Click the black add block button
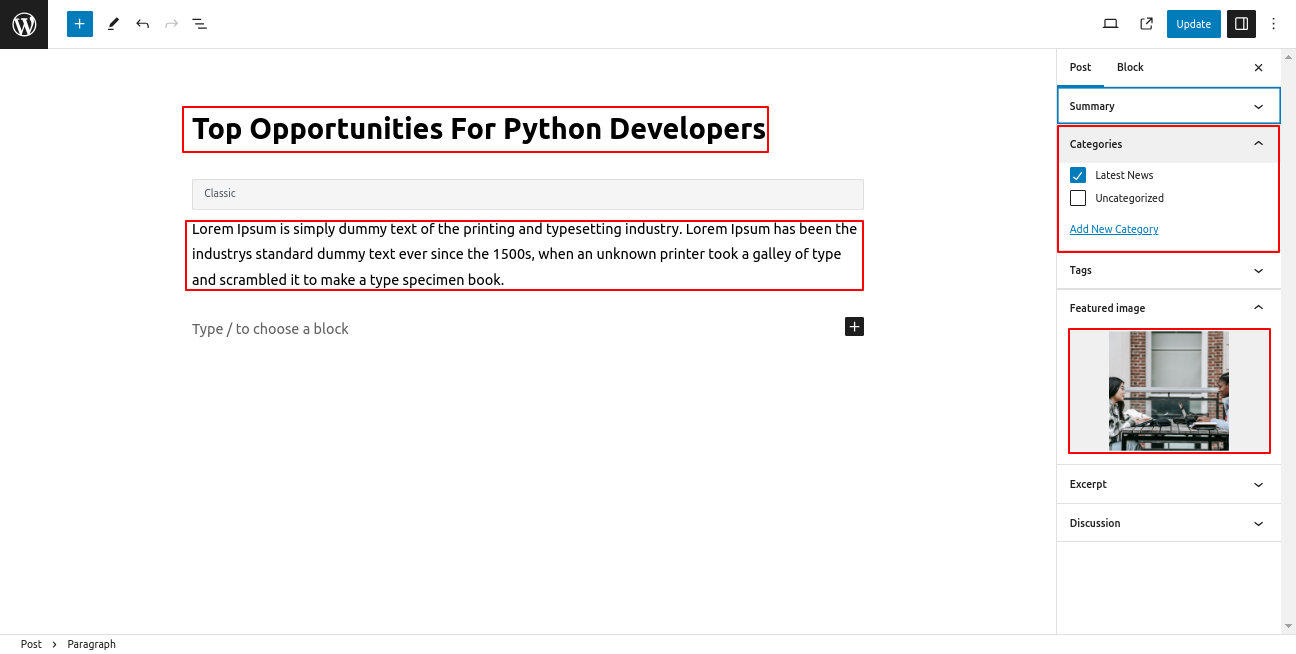Image resolution: width=1296 pixels, height=654 pixels. pyautogui.click(x=854, y=327)
